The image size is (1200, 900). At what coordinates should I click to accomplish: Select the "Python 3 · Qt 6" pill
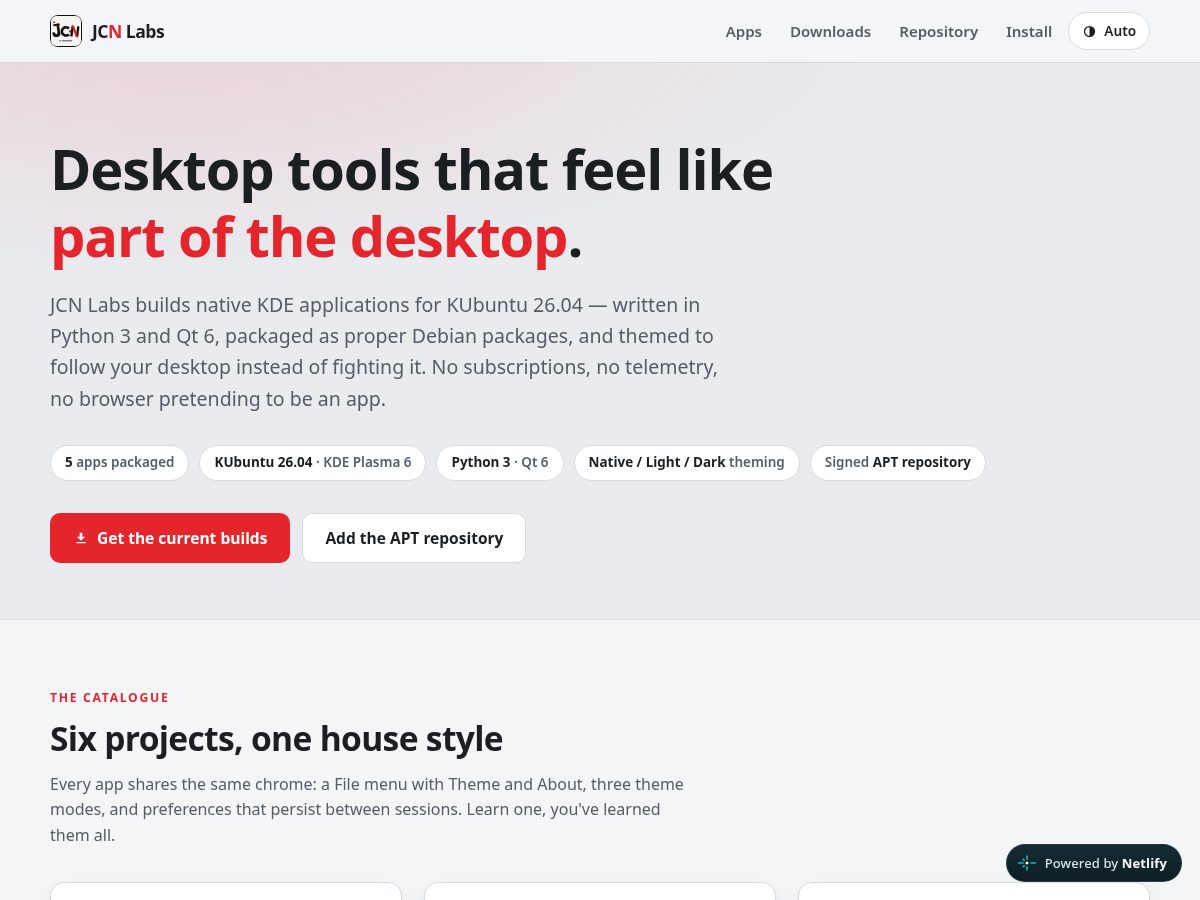click(500, 462)
